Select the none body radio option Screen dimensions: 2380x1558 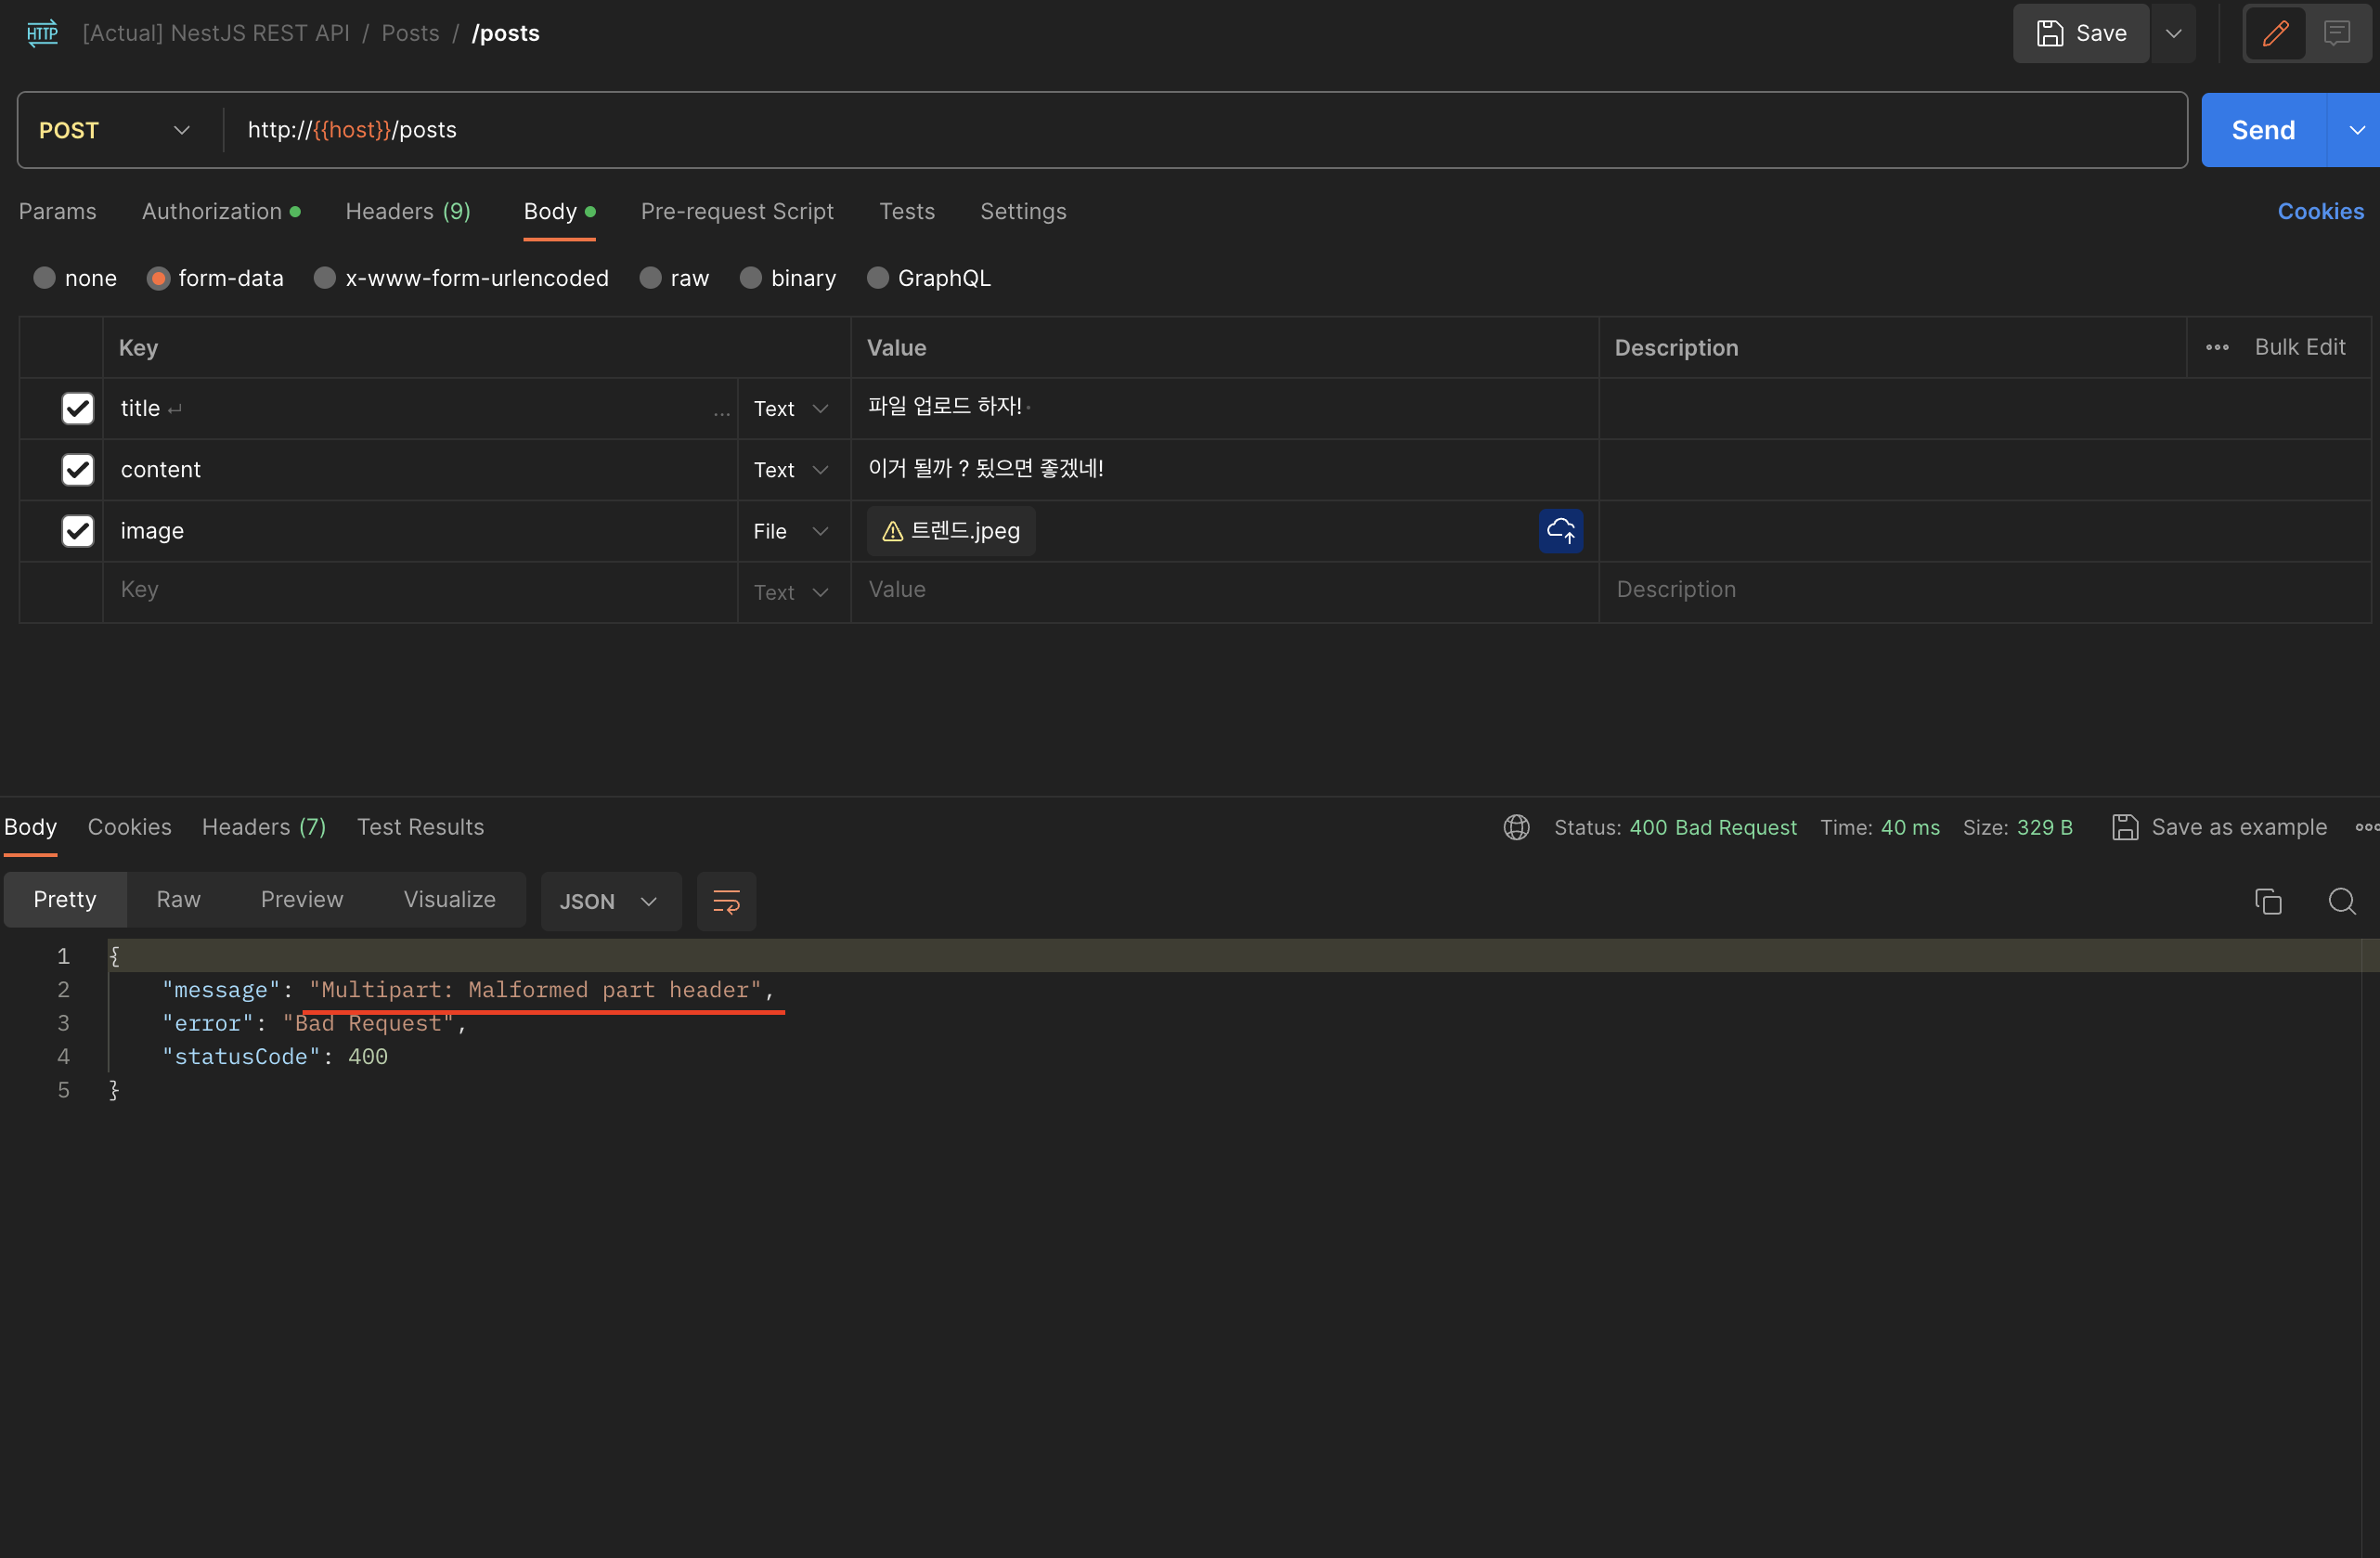(x=44, y=278)
